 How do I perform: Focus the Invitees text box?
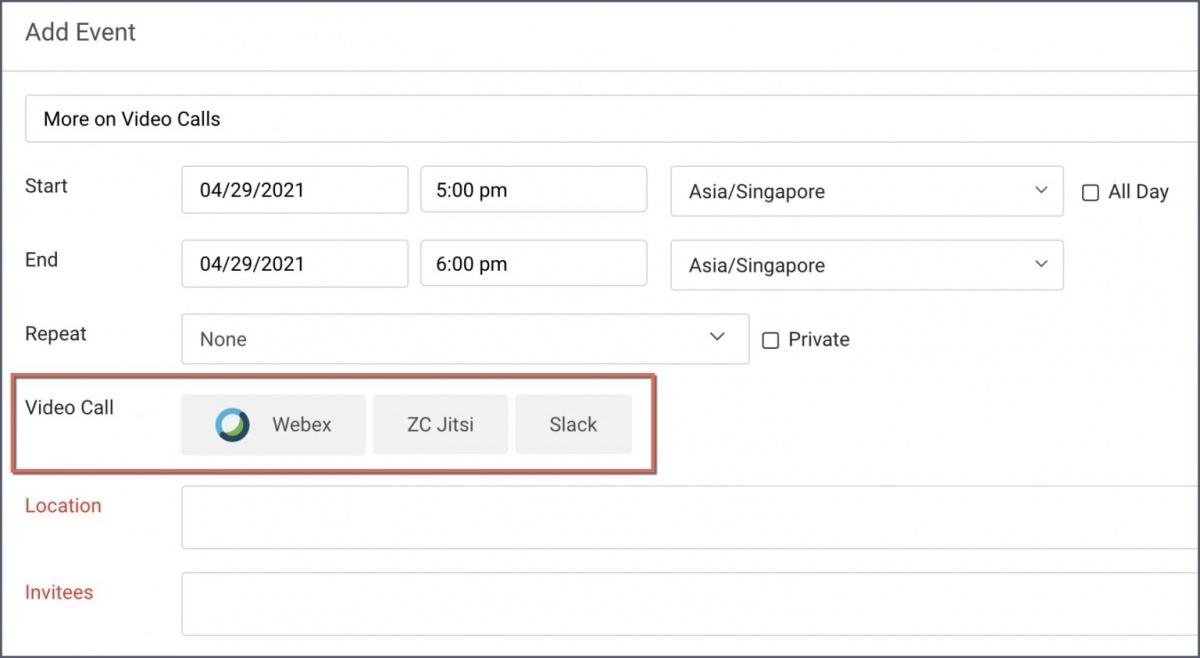pyautogui.click(x=690, y=603)
